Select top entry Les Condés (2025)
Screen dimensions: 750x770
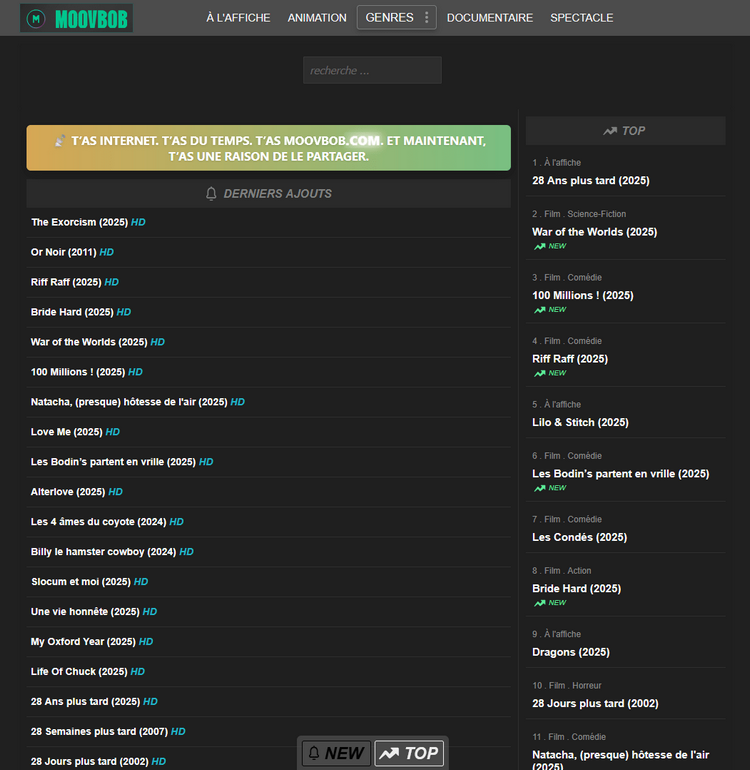pyautogui.click(x=580, y=537)
